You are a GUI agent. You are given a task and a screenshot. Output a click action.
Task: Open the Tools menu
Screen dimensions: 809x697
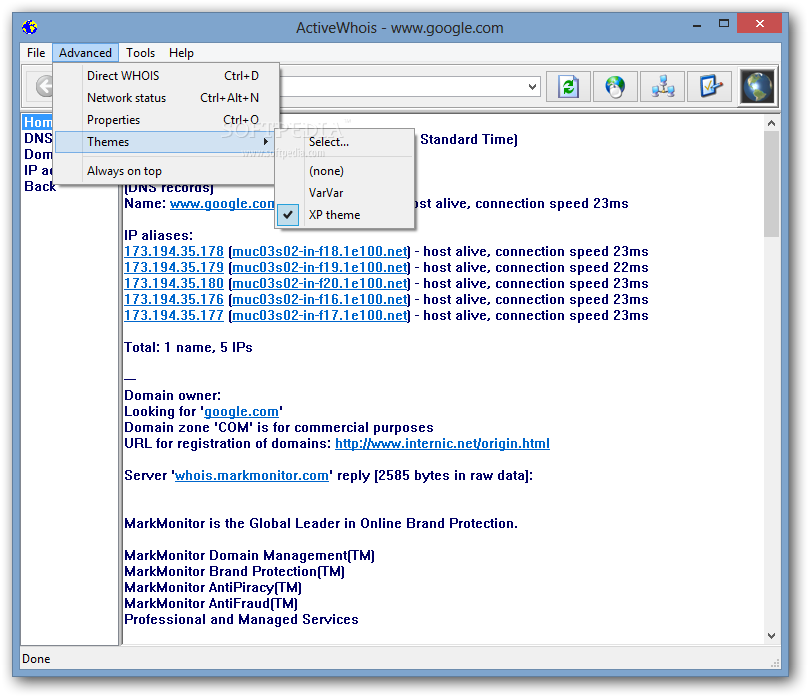pos(140,53)
